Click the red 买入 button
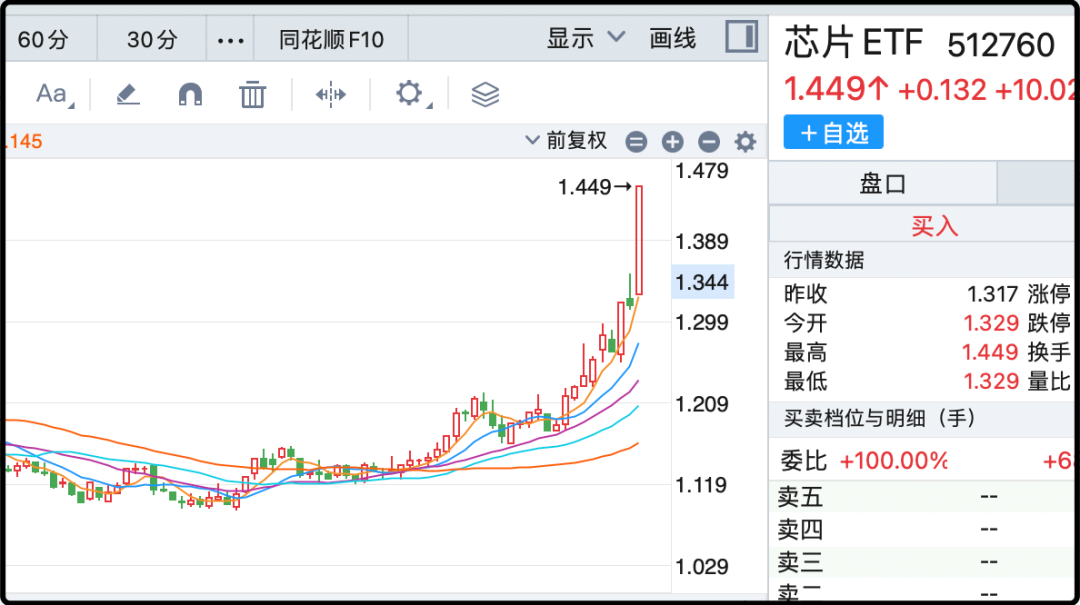 (x=934, y=226)
